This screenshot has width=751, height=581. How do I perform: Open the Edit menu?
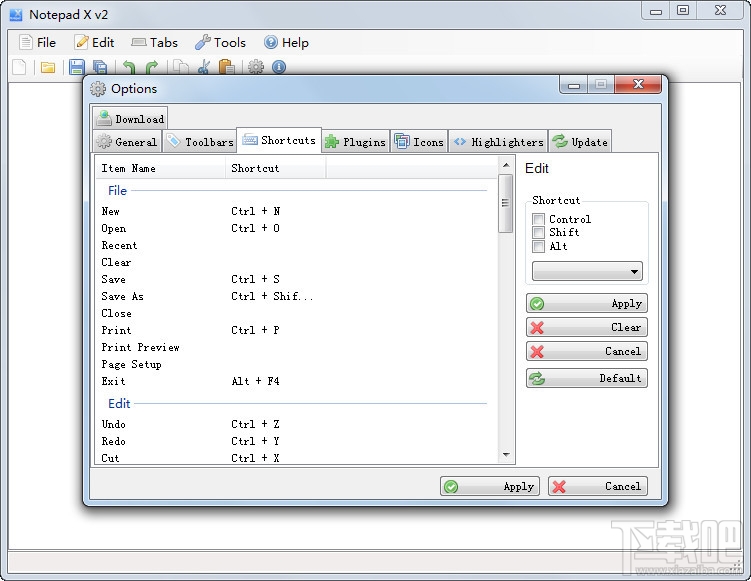94,43
